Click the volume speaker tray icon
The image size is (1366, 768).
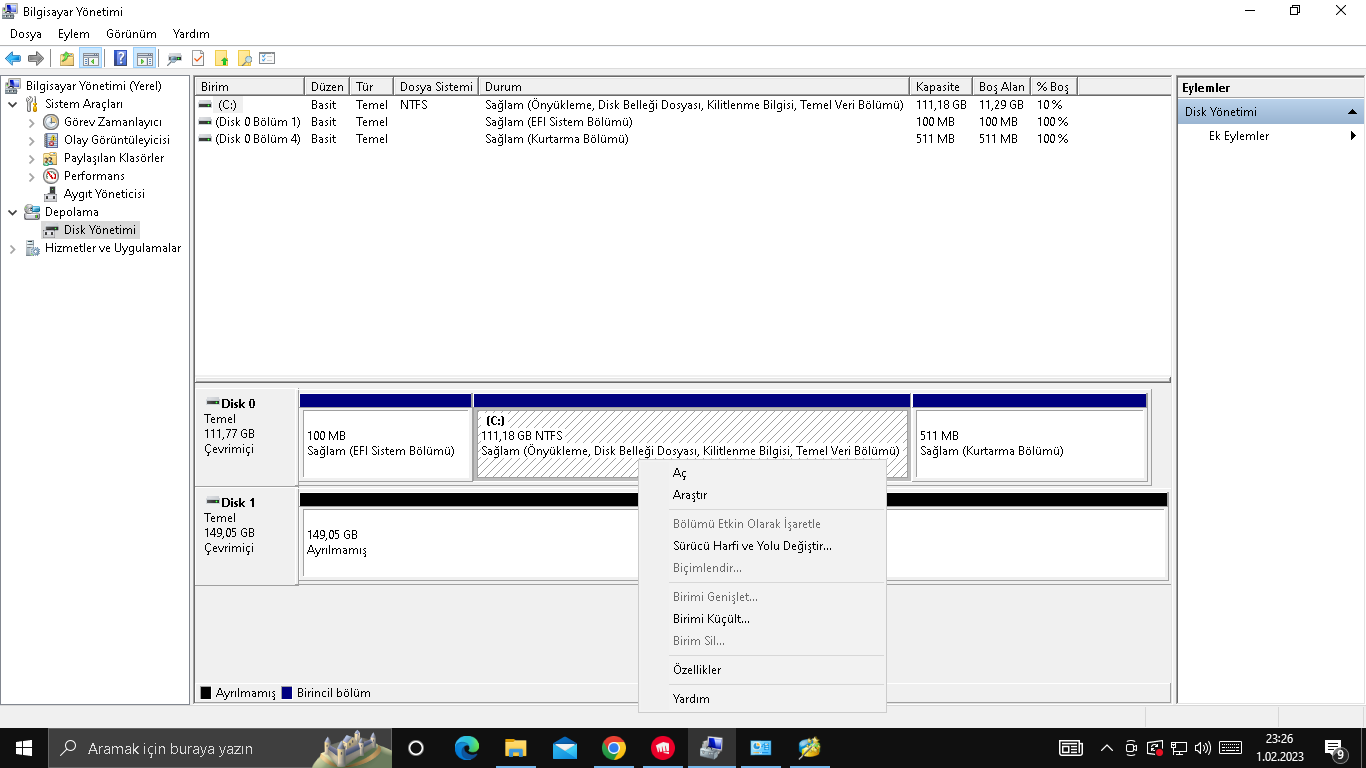click(x=1203, y=748)
